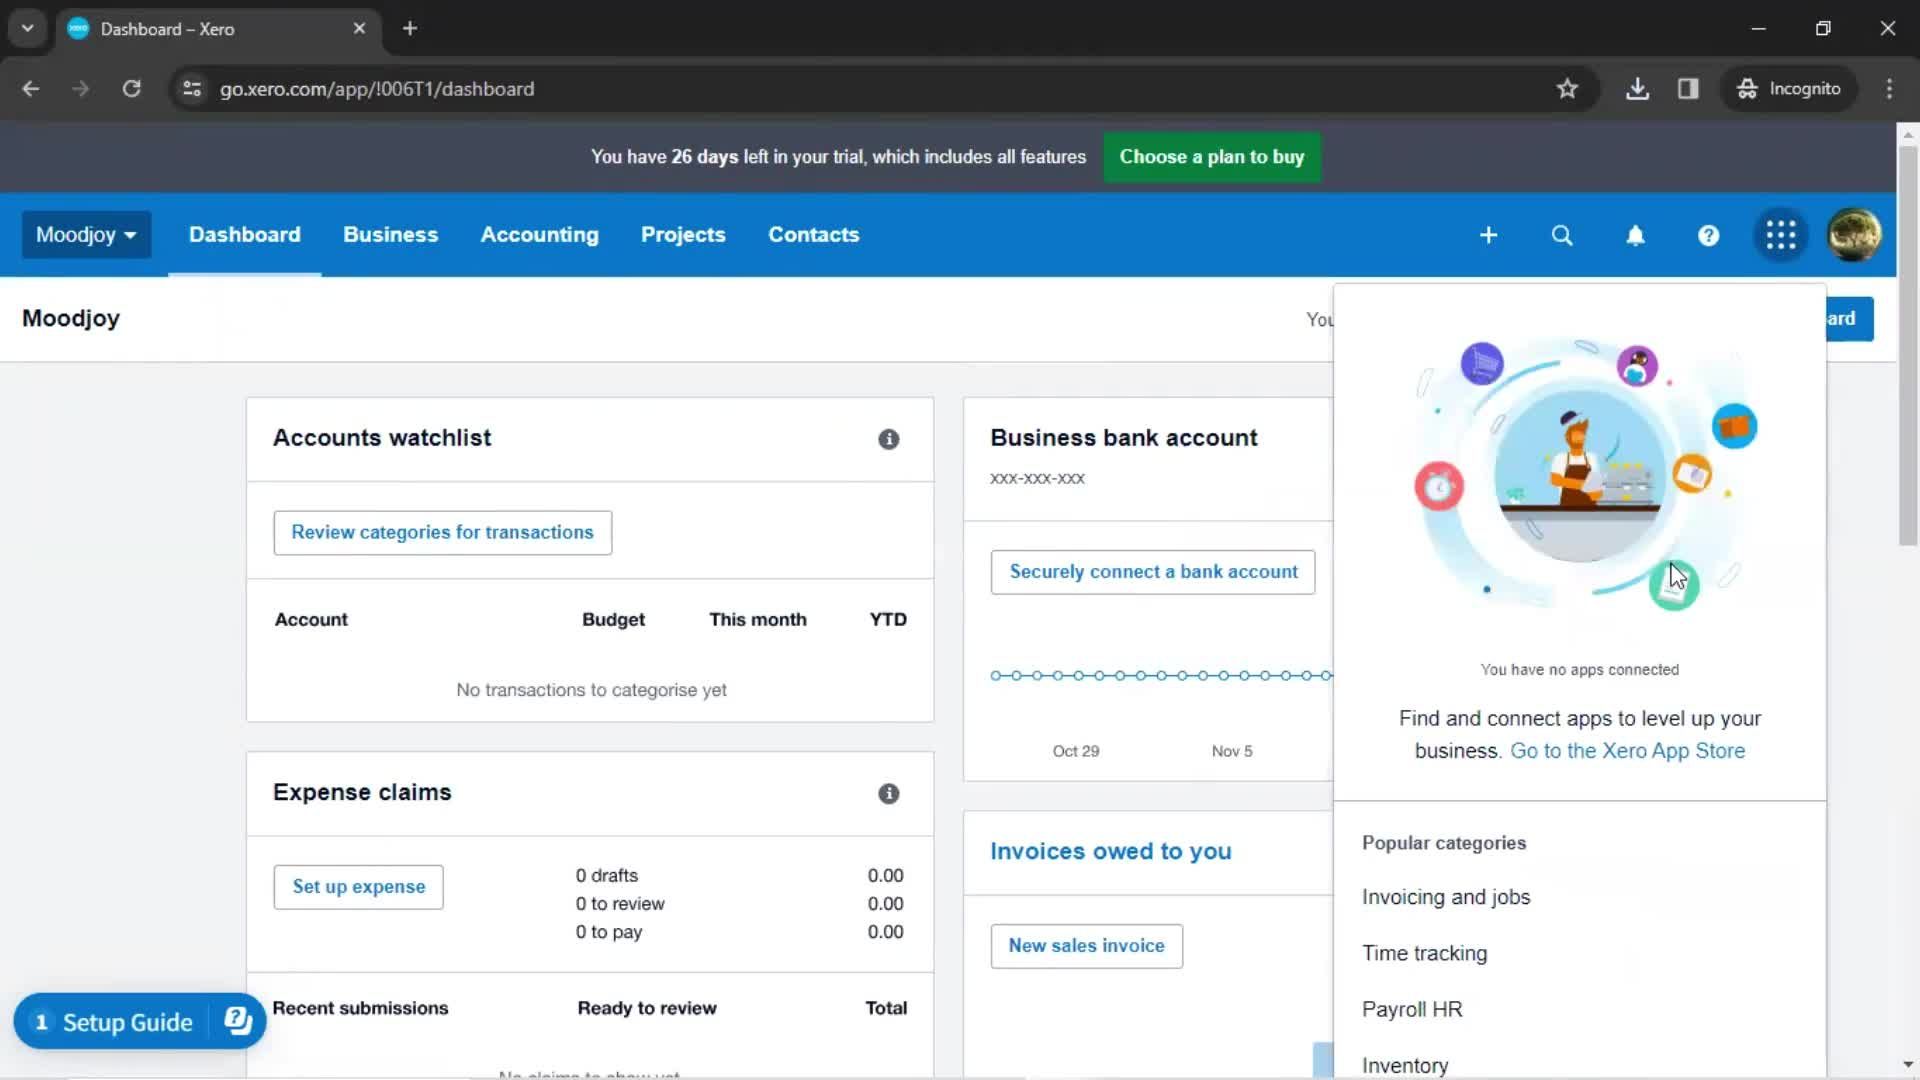
Task: Open the Setup Guide chat icon
Action: [238, 1021]
